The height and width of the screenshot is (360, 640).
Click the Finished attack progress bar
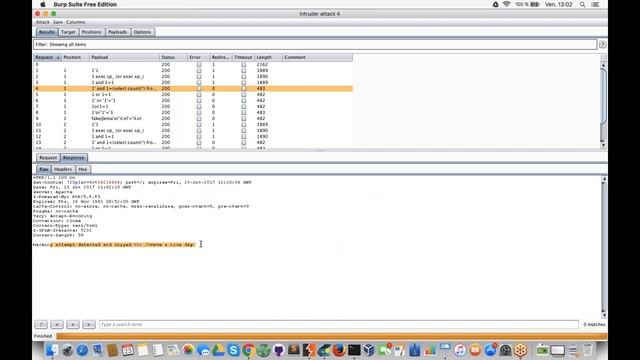331,336
